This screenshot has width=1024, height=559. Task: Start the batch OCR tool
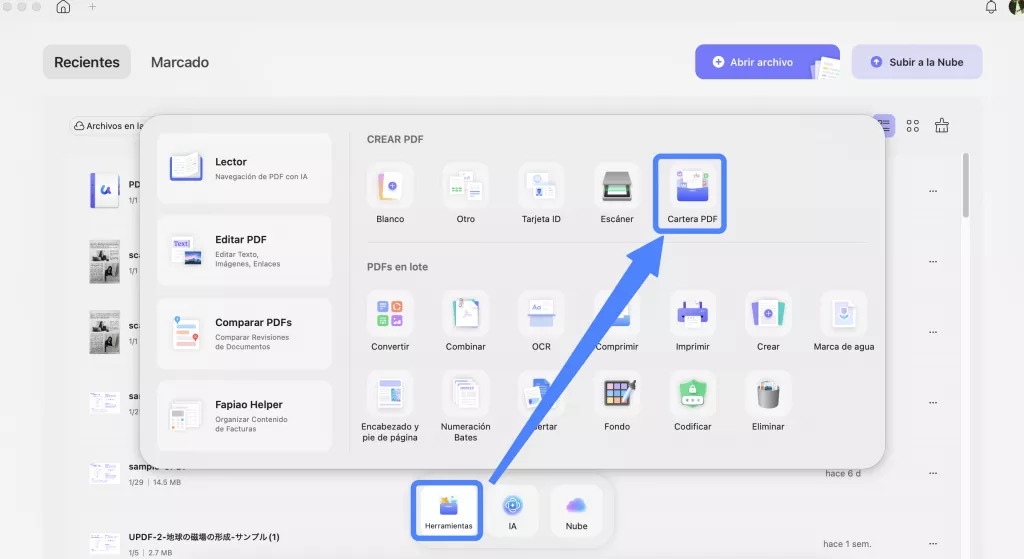point(541,322)
